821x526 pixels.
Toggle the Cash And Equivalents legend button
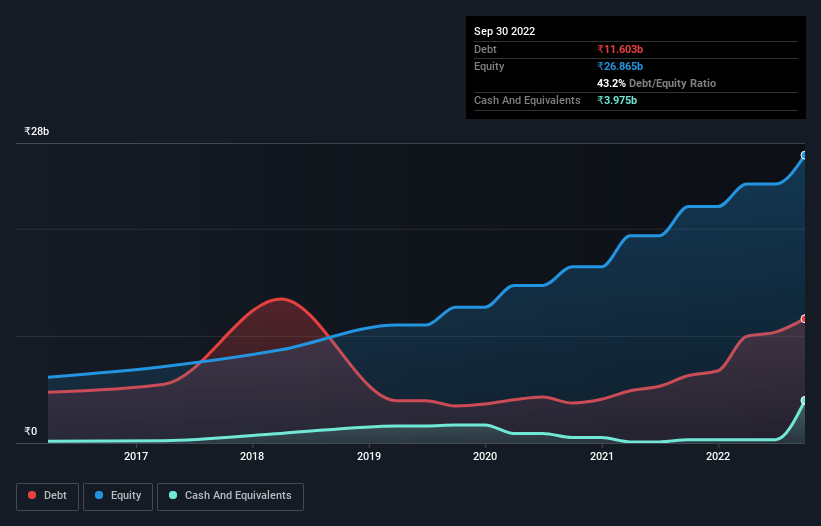(230, 496)
